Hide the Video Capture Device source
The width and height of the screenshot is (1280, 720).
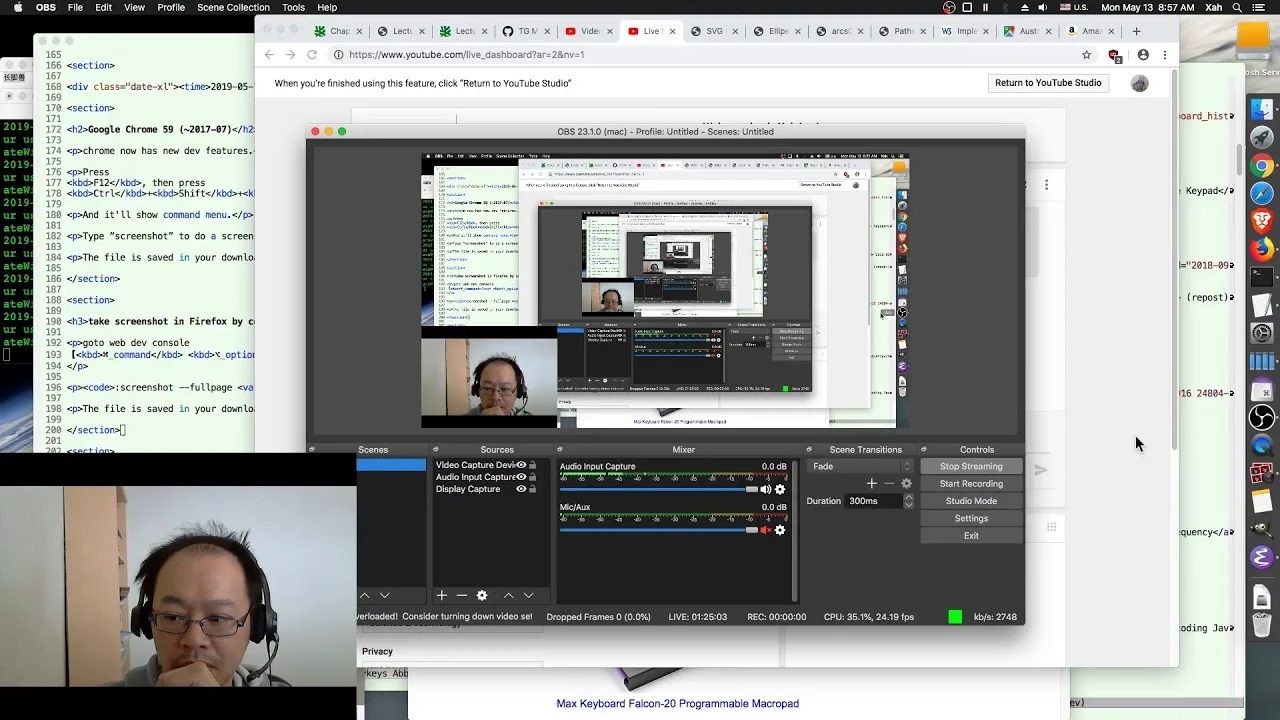click(x=521, y=465)
